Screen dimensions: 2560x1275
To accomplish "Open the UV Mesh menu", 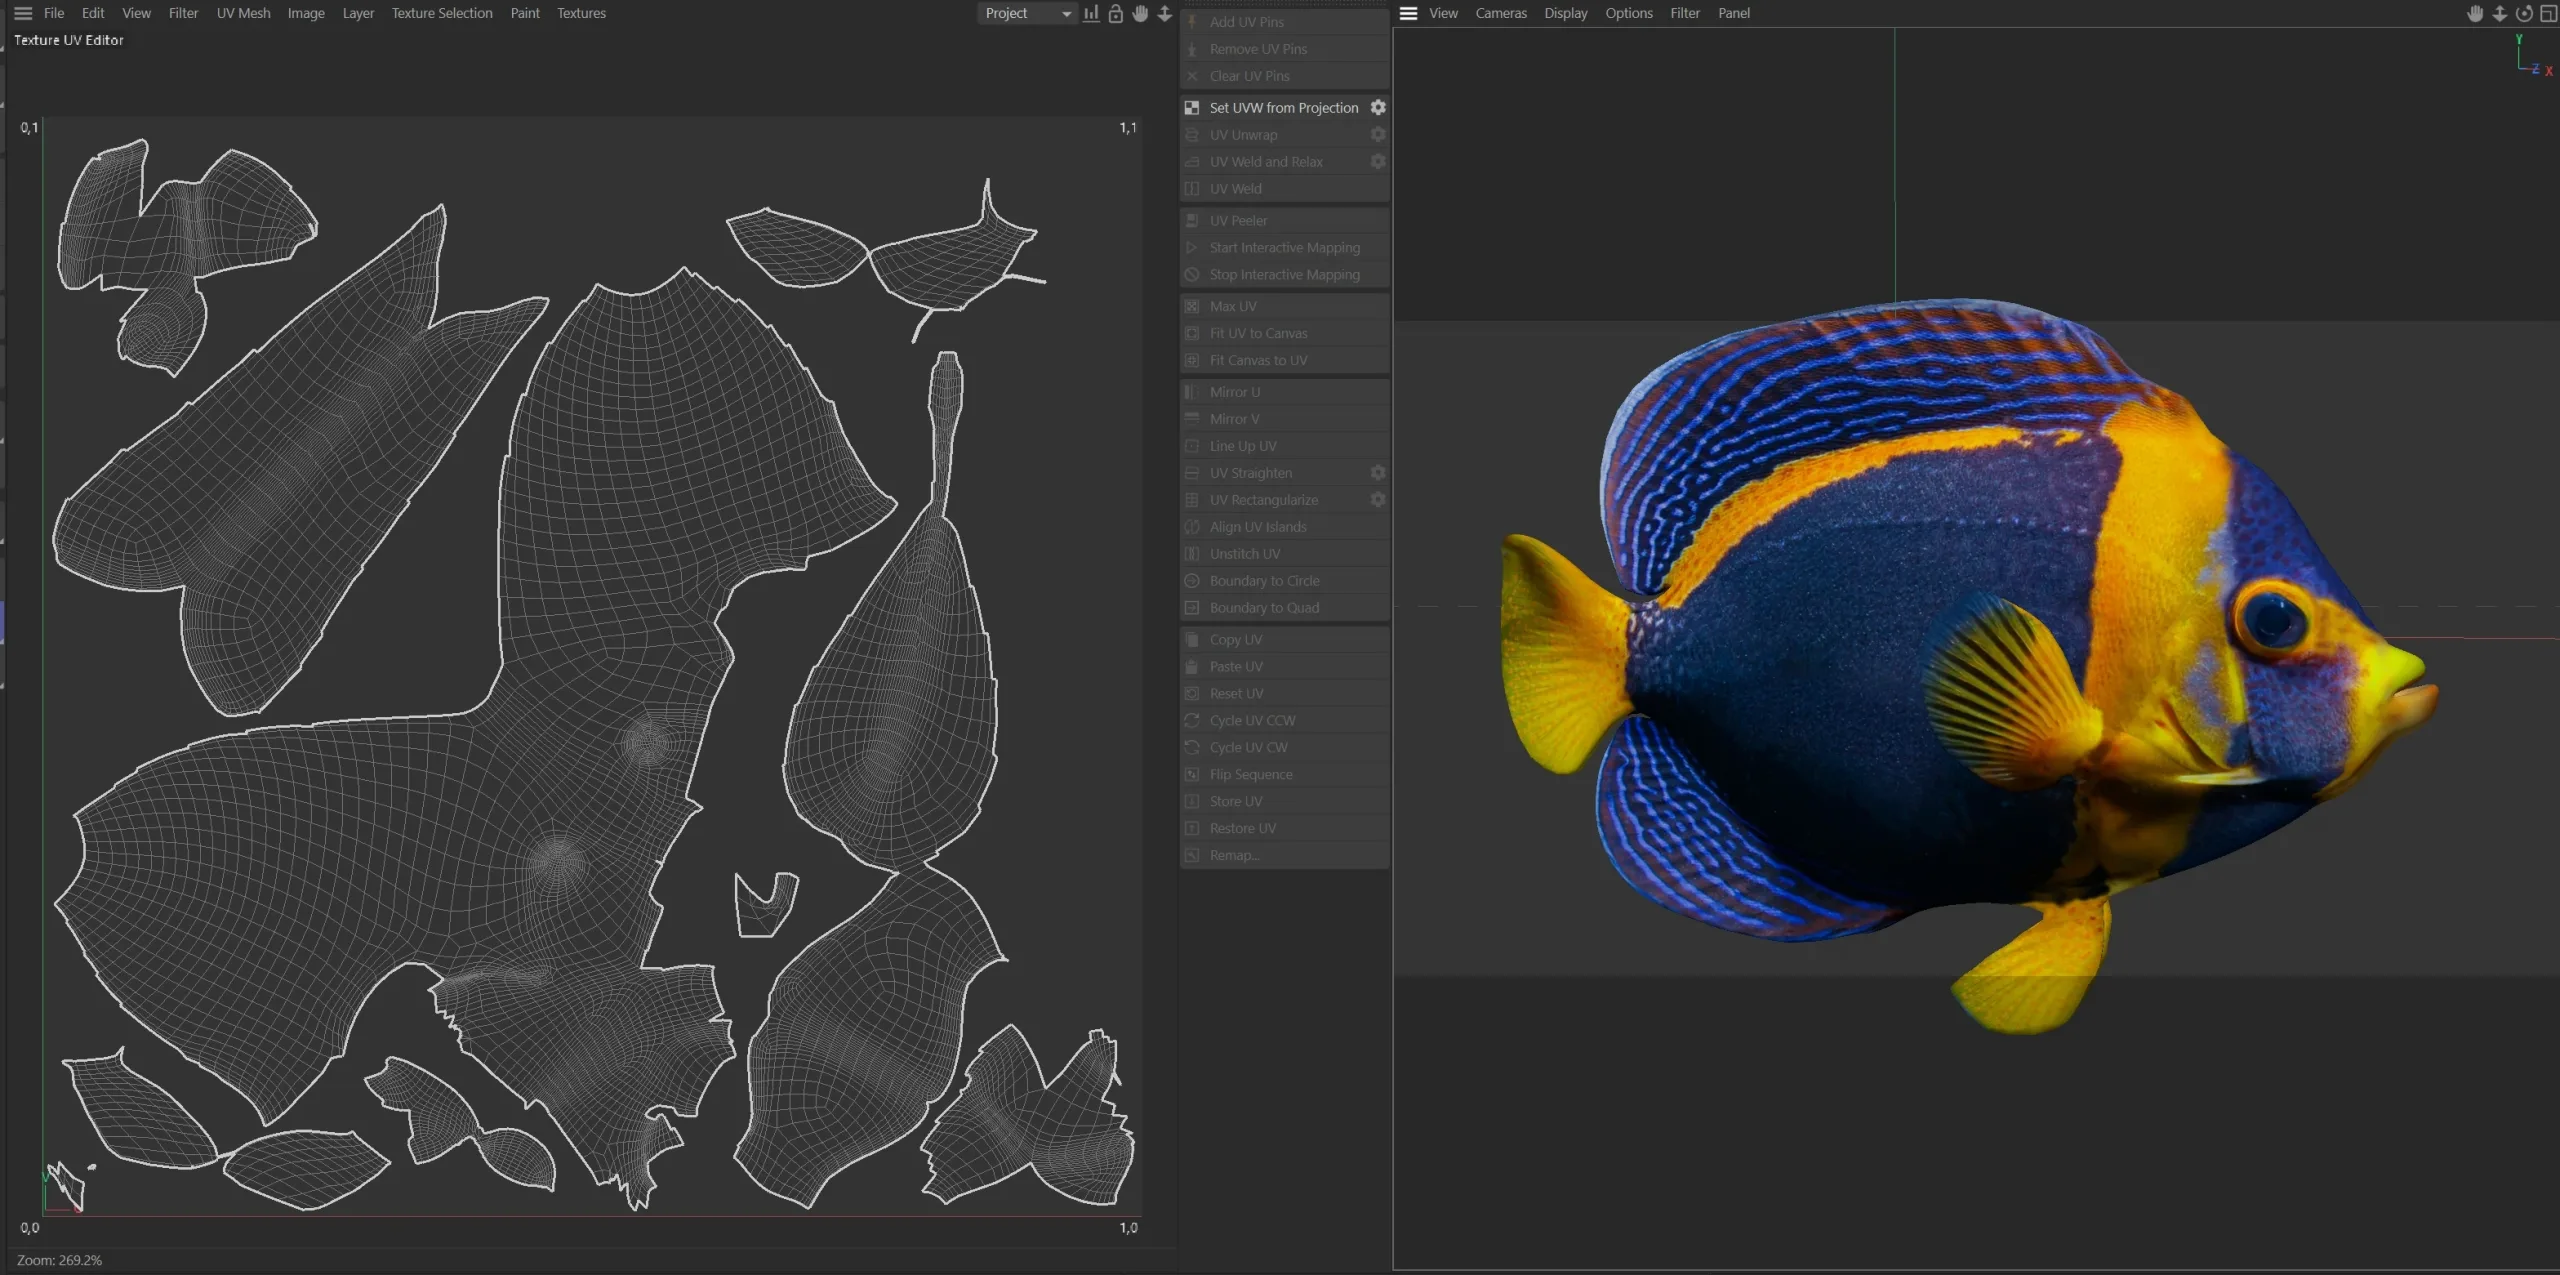I will point(242,13).
